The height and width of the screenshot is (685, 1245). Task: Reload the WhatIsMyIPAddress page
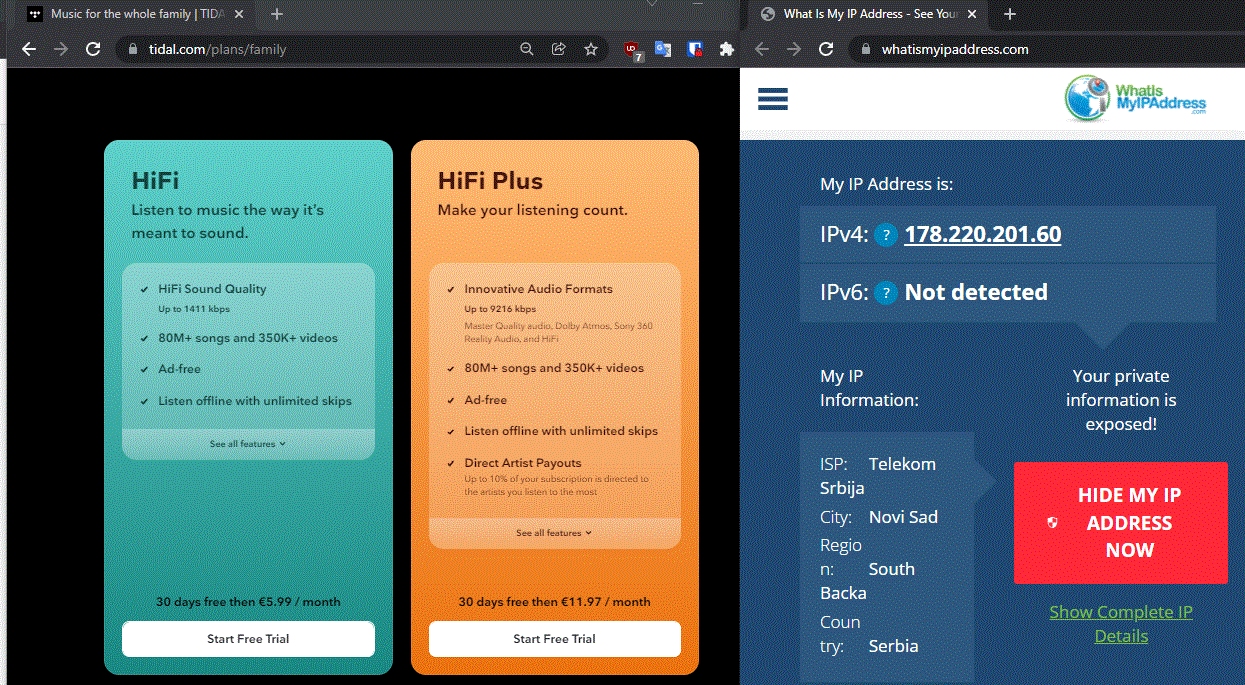pyautogui.click(x=826, y=49)
